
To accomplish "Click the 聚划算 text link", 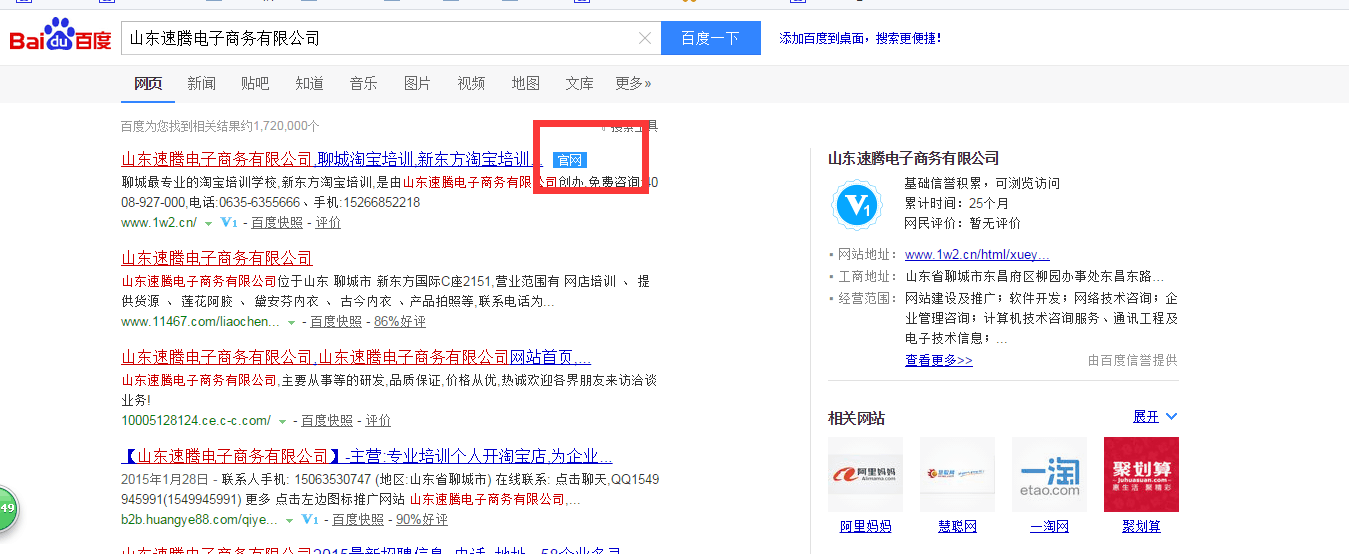I will coord(1141,527).
